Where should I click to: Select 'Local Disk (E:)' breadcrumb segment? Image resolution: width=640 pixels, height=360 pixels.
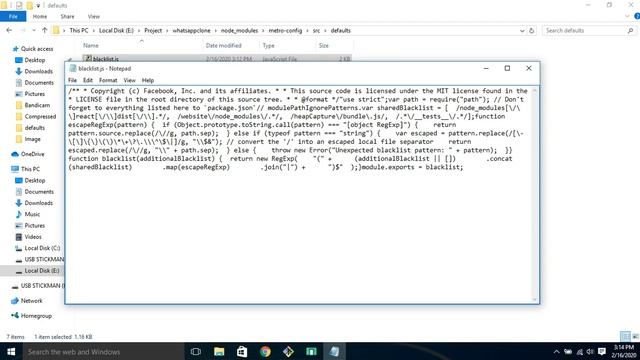tap(116, 31)
